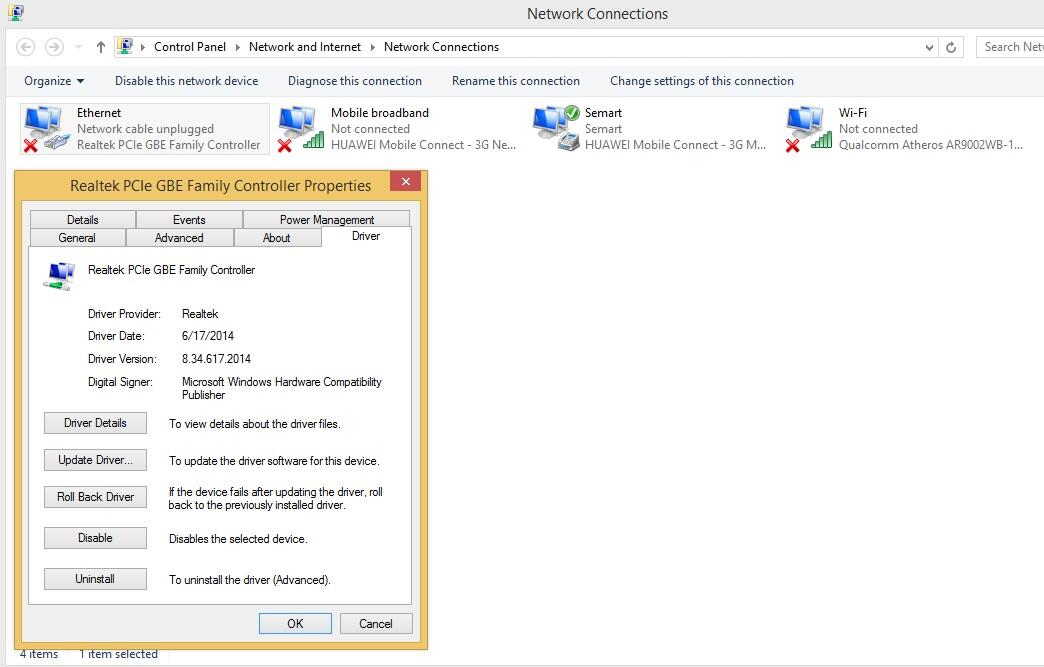Click the Search Network Connections box
1044x667 pixels.
click(1010, 47)
